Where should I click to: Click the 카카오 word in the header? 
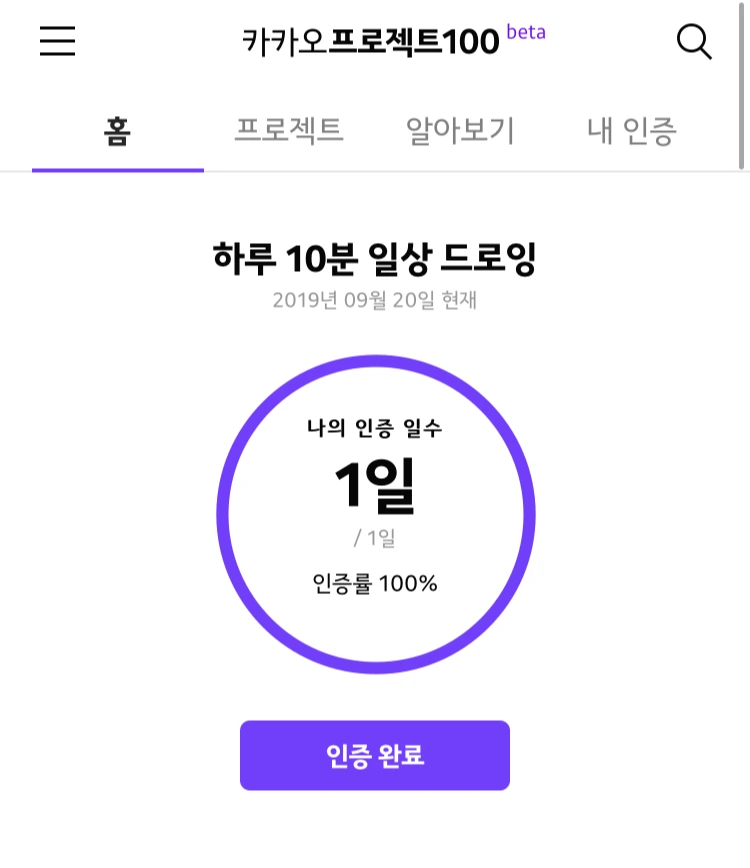(285, 42)
